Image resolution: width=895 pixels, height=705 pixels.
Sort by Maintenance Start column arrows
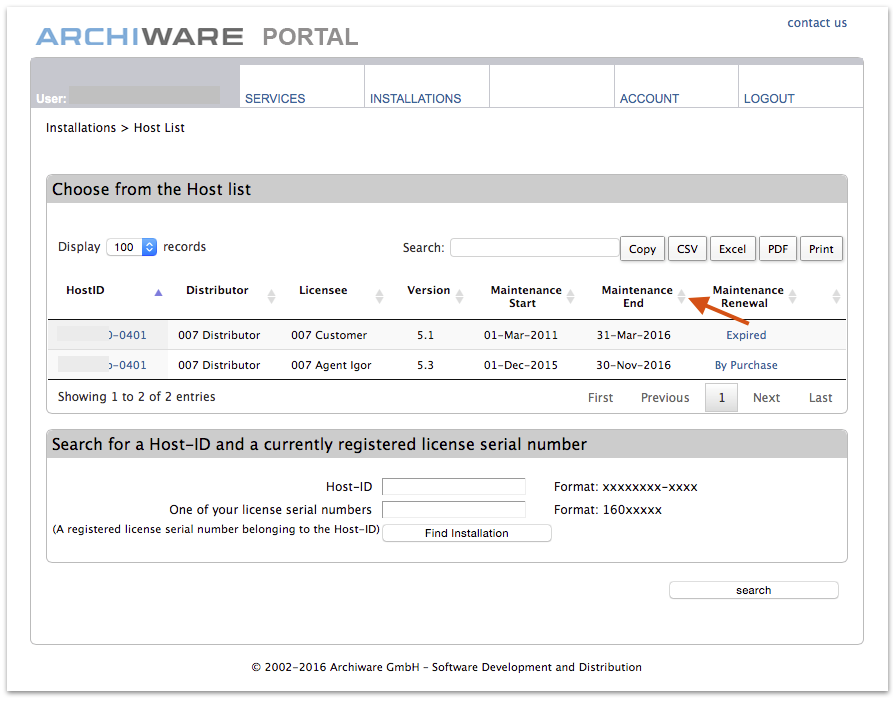[570, 296]
